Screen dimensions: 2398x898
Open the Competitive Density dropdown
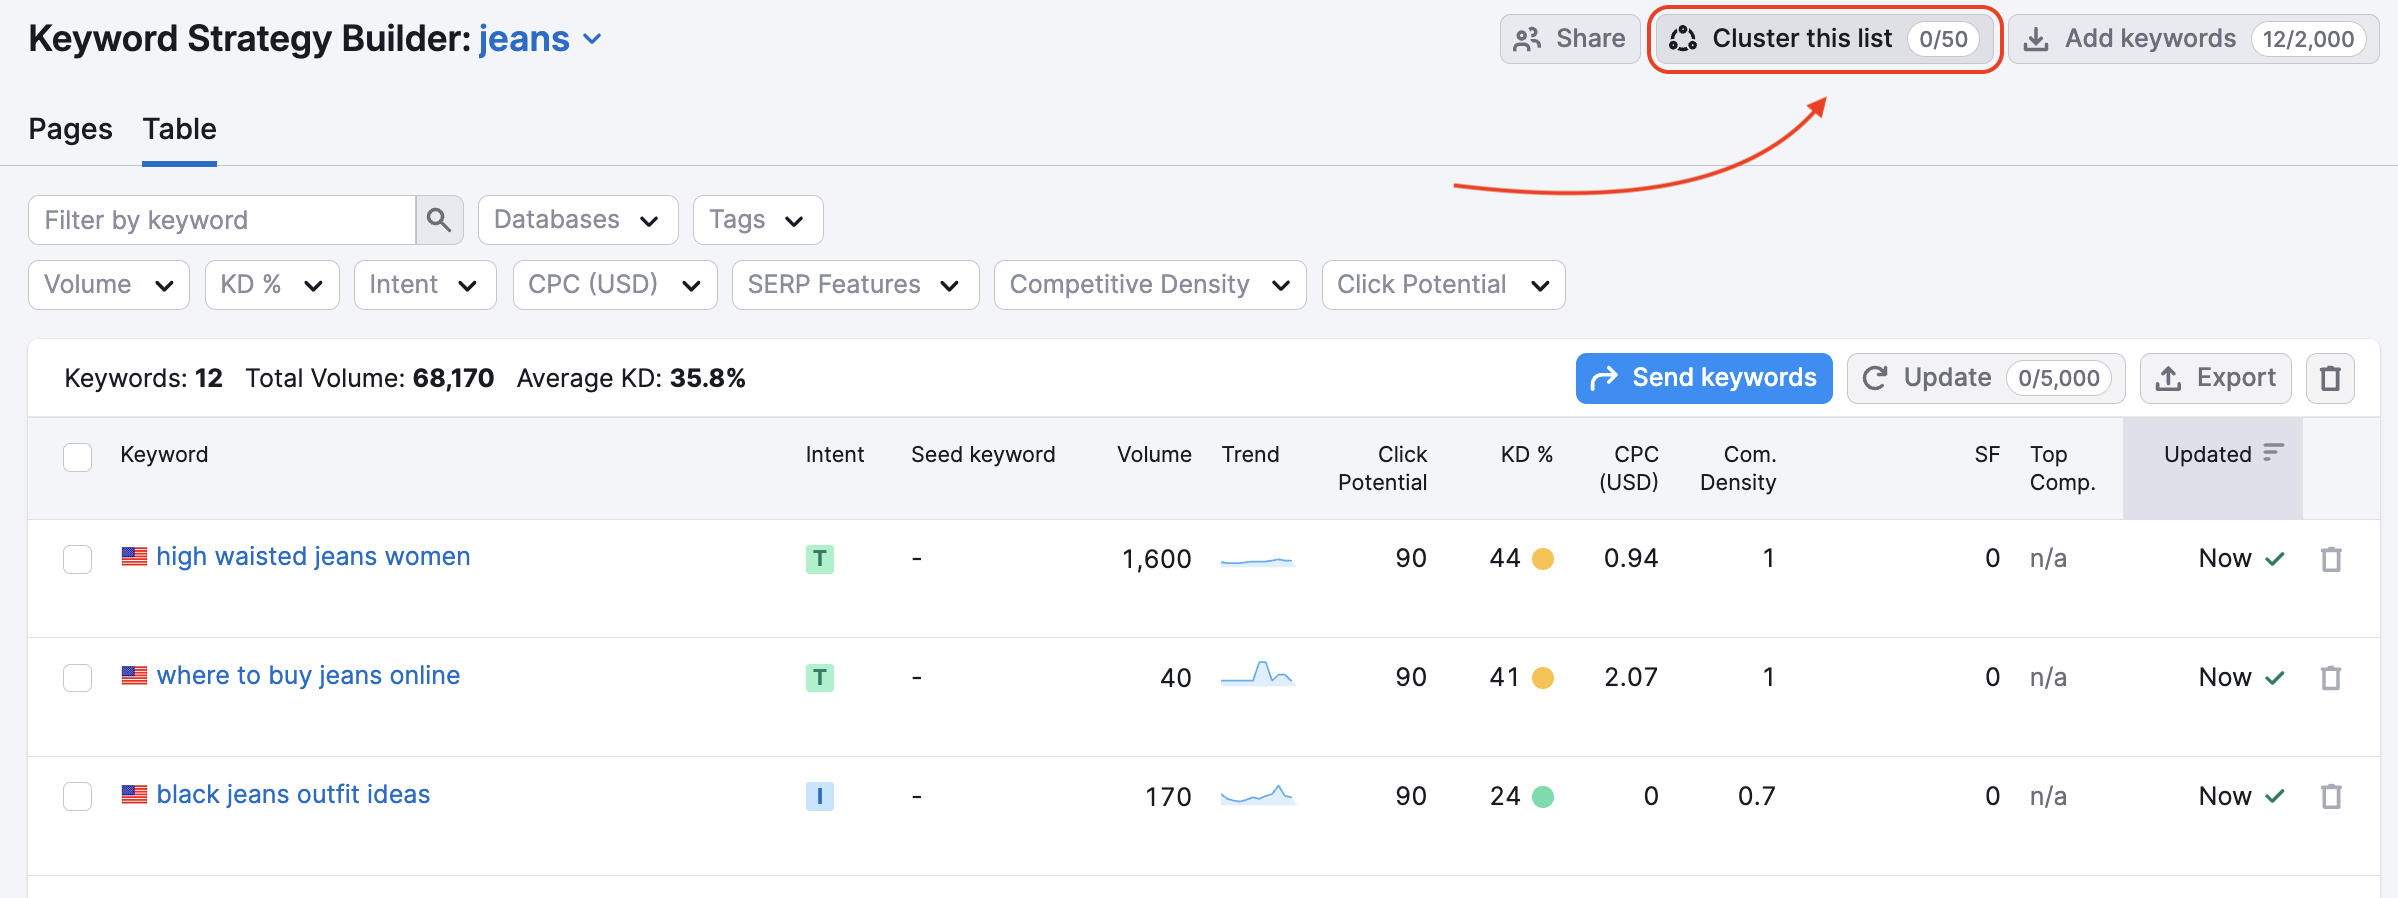(x=1149, y=285)
